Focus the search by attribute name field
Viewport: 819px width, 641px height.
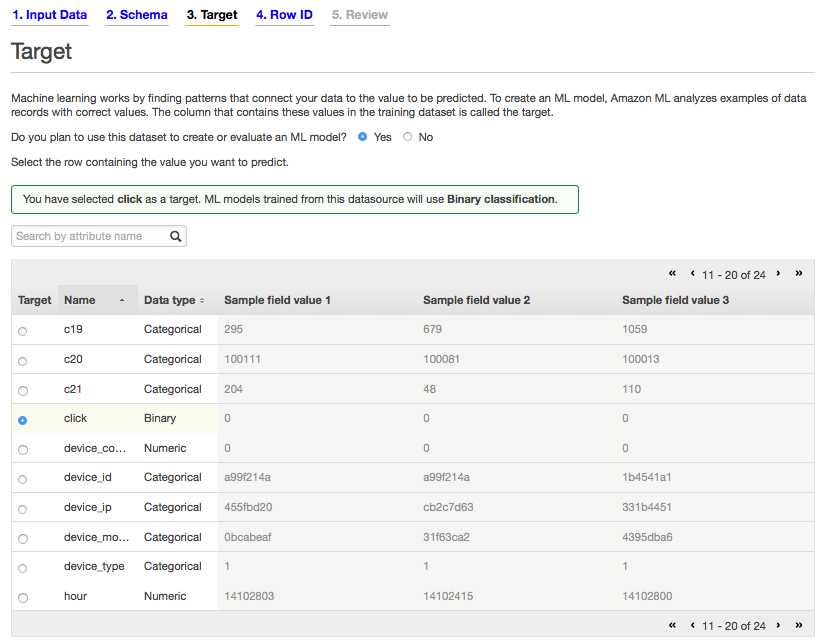pyautogui.click(x=91, y=236)
